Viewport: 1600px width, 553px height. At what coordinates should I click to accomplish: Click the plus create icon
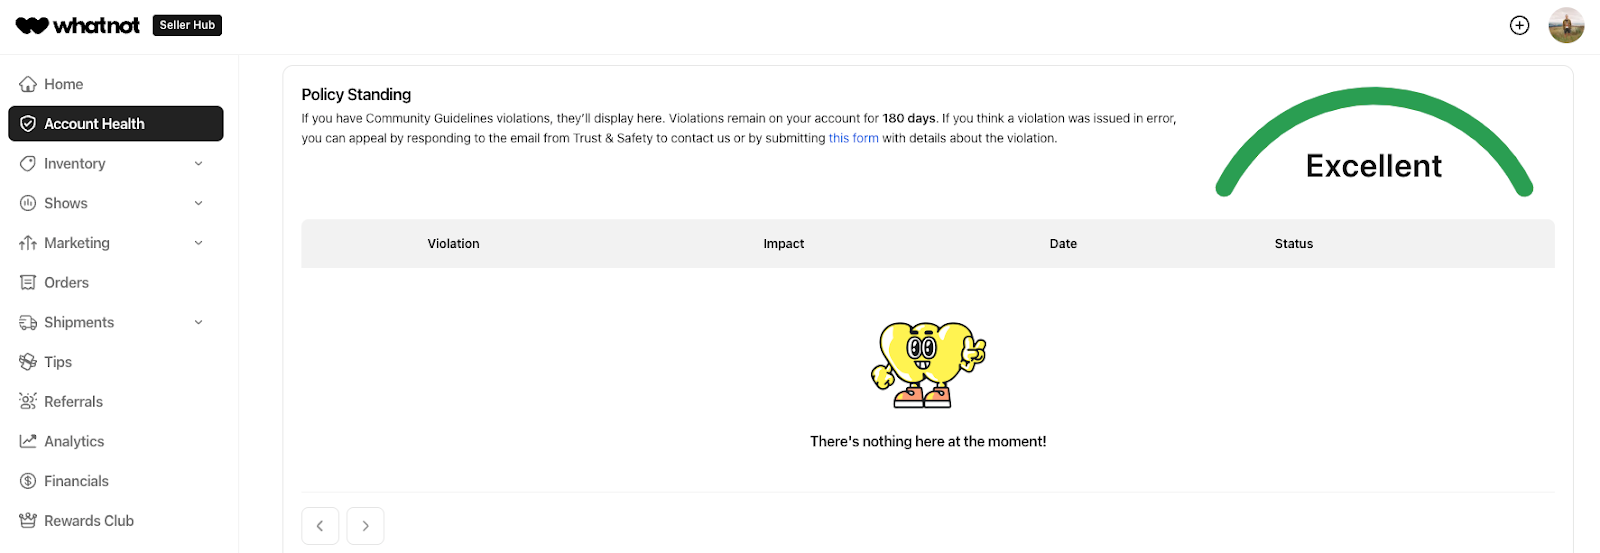(1519, 26)
